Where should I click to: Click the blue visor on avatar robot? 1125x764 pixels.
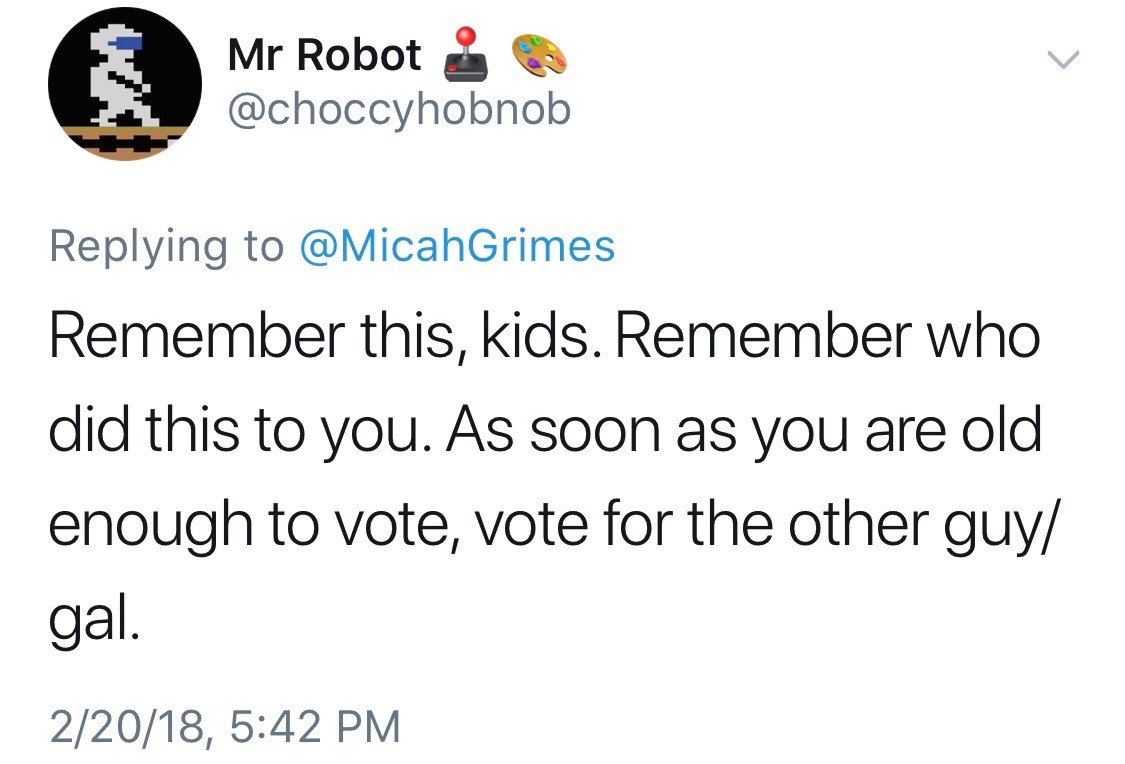tap(125, 43)
